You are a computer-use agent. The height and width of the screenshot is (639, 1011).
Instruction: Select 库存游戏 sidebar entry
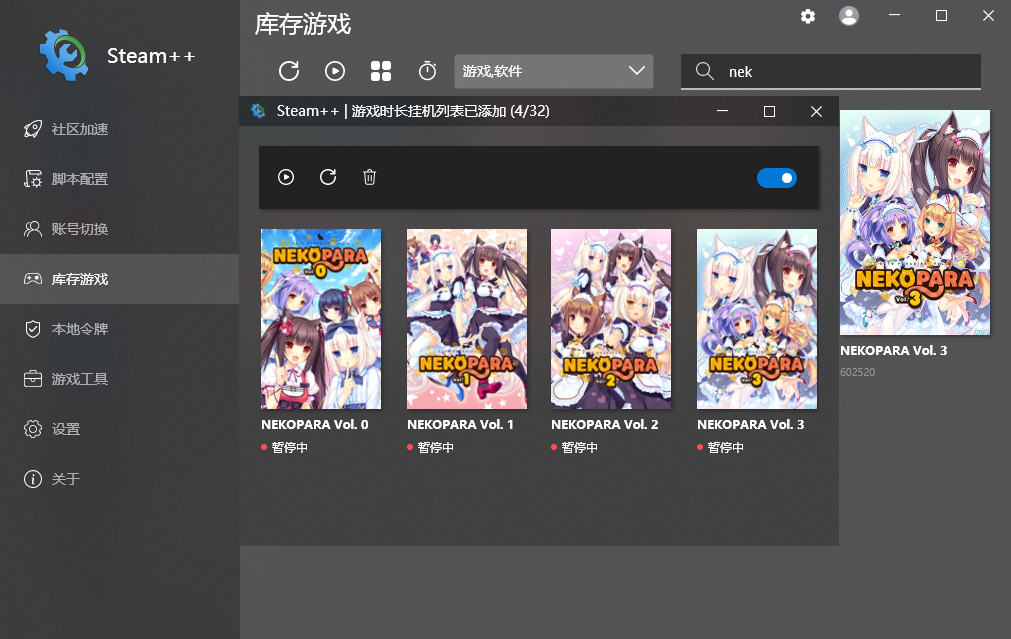click(119, 279)
